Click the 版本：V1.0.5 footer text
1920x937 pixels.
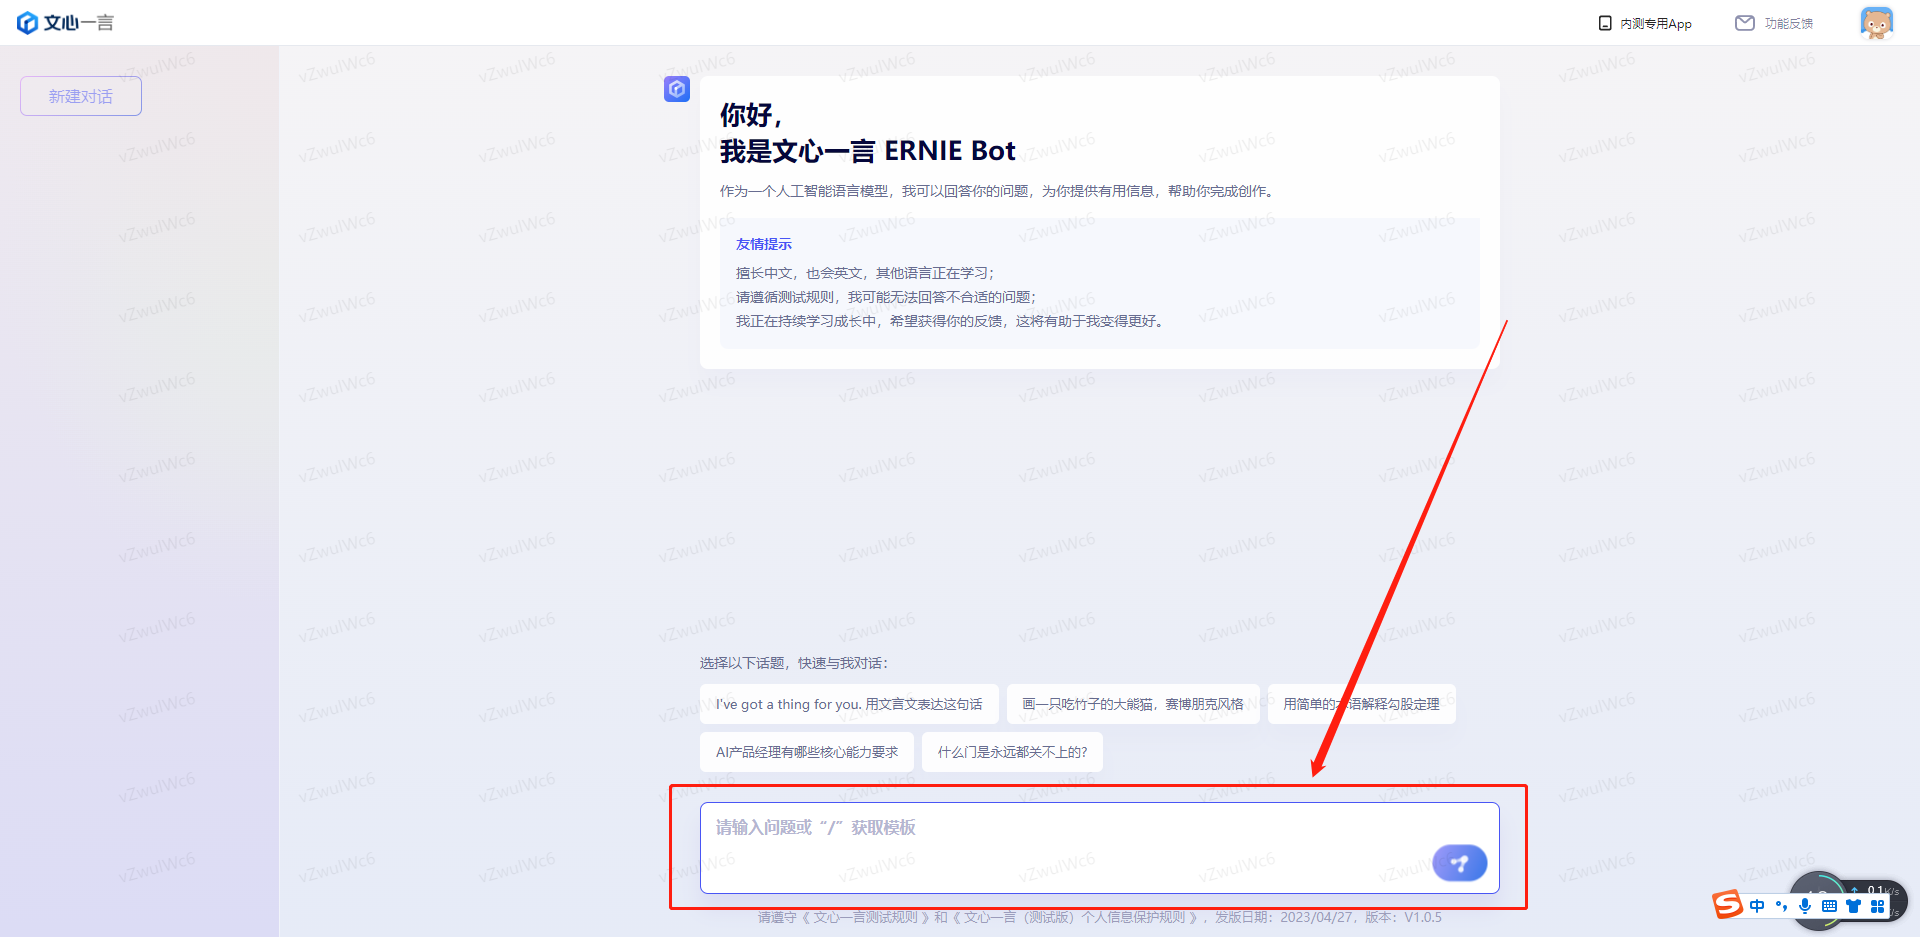pos(1403,917)
